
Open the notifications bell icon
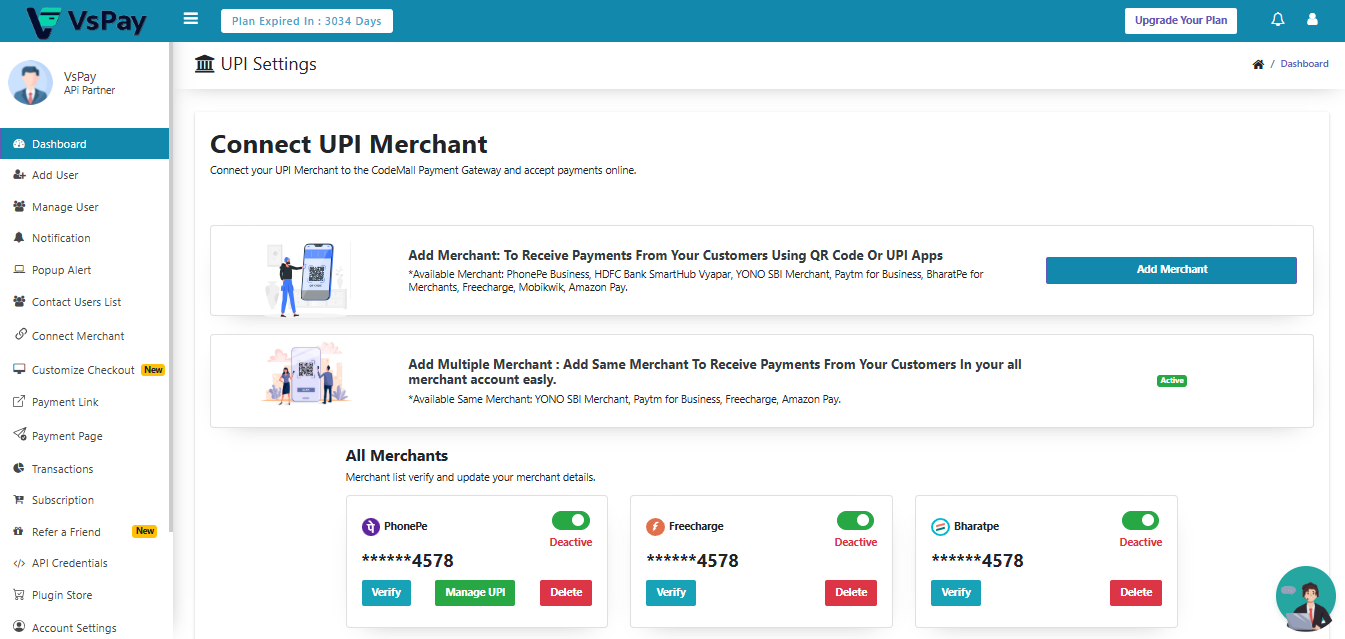pyautogui.click(x=1277, y=20)
